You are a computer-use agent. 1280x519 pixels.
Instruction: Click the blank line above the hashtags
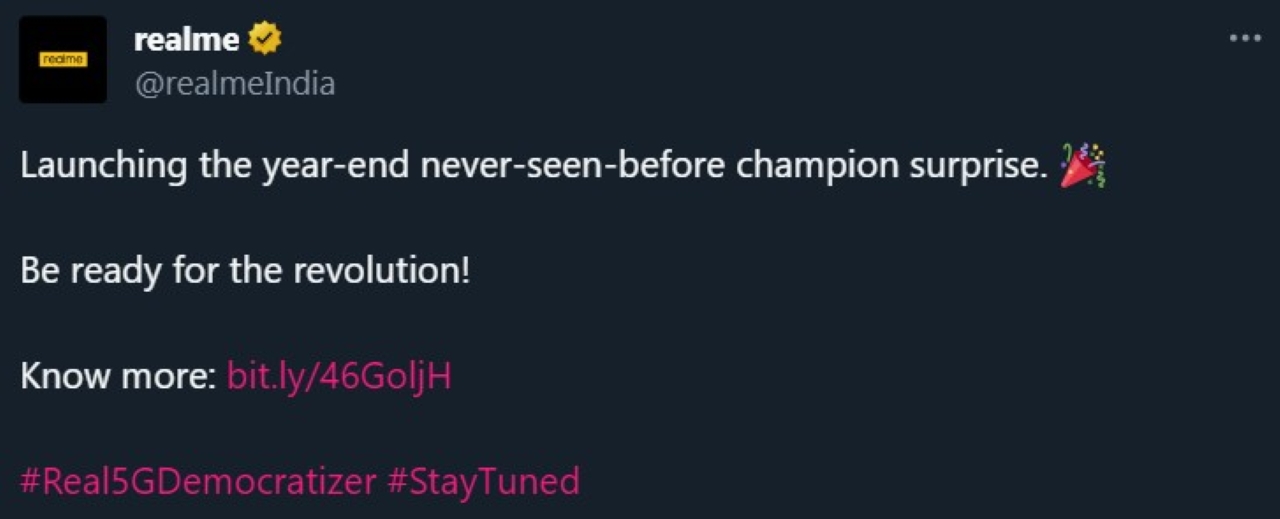(300, 429)
